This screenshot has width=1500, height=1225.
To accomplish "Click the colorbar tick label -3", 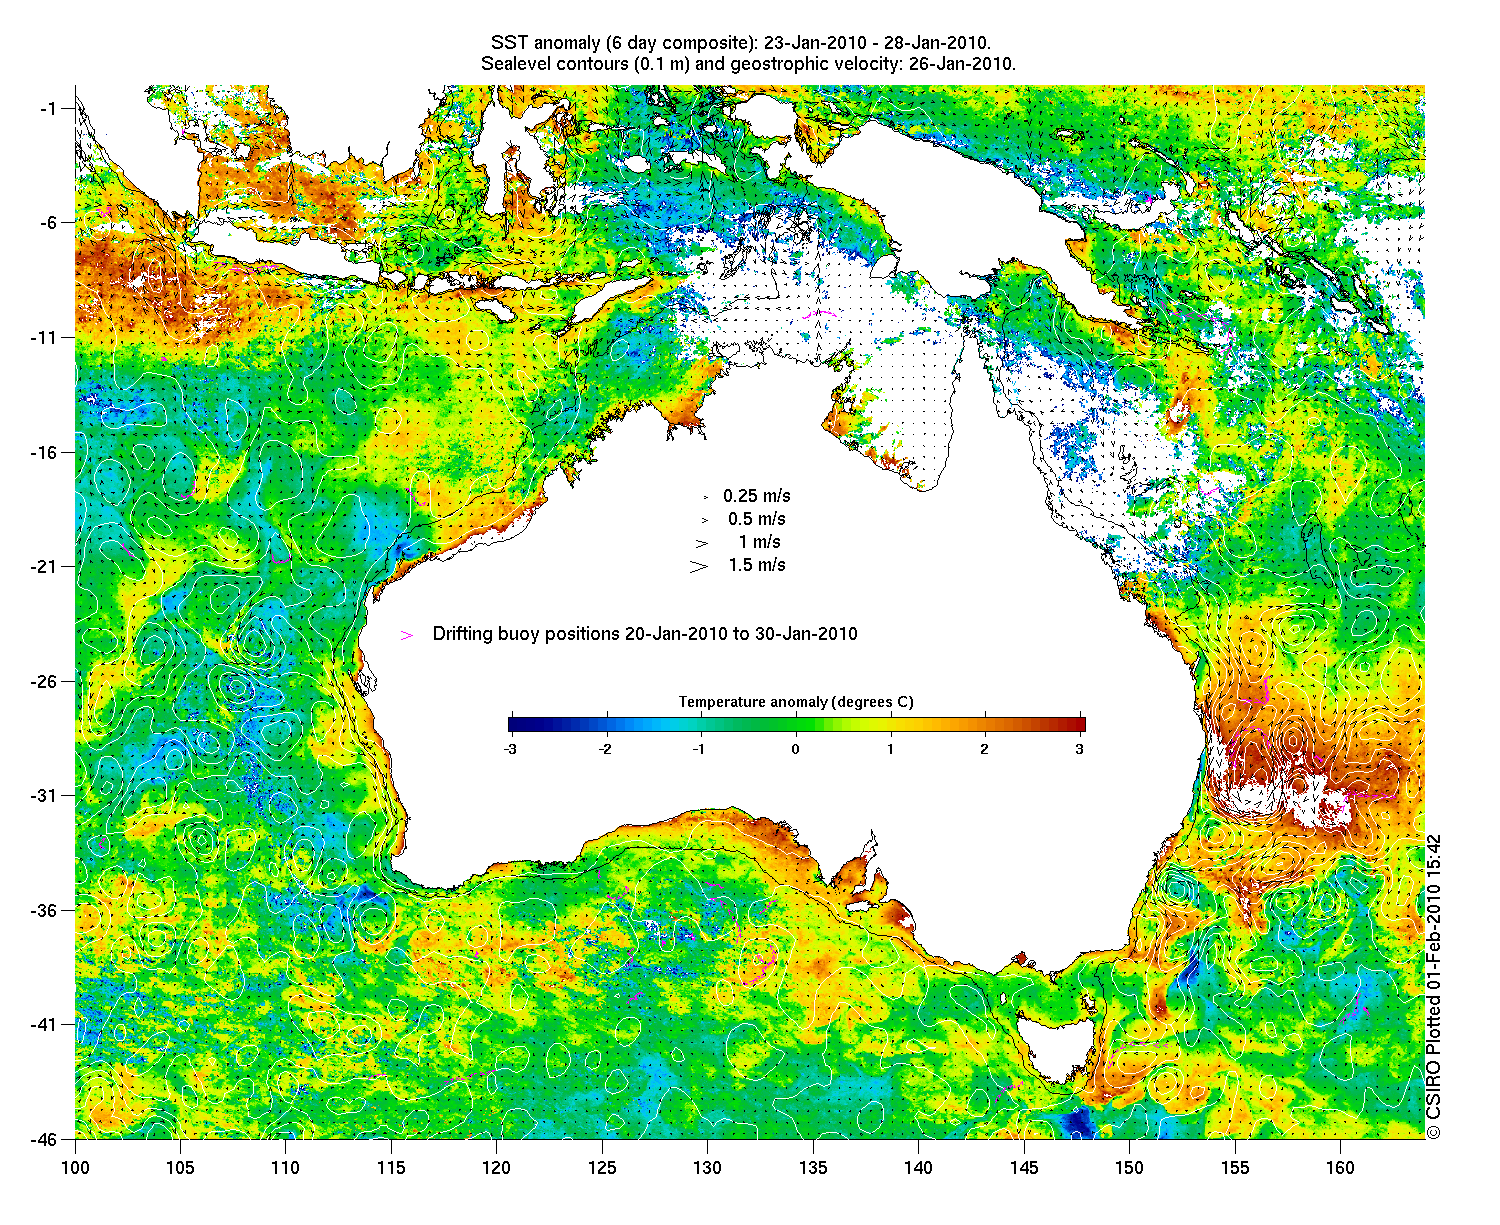I will [x=509, y=748].
